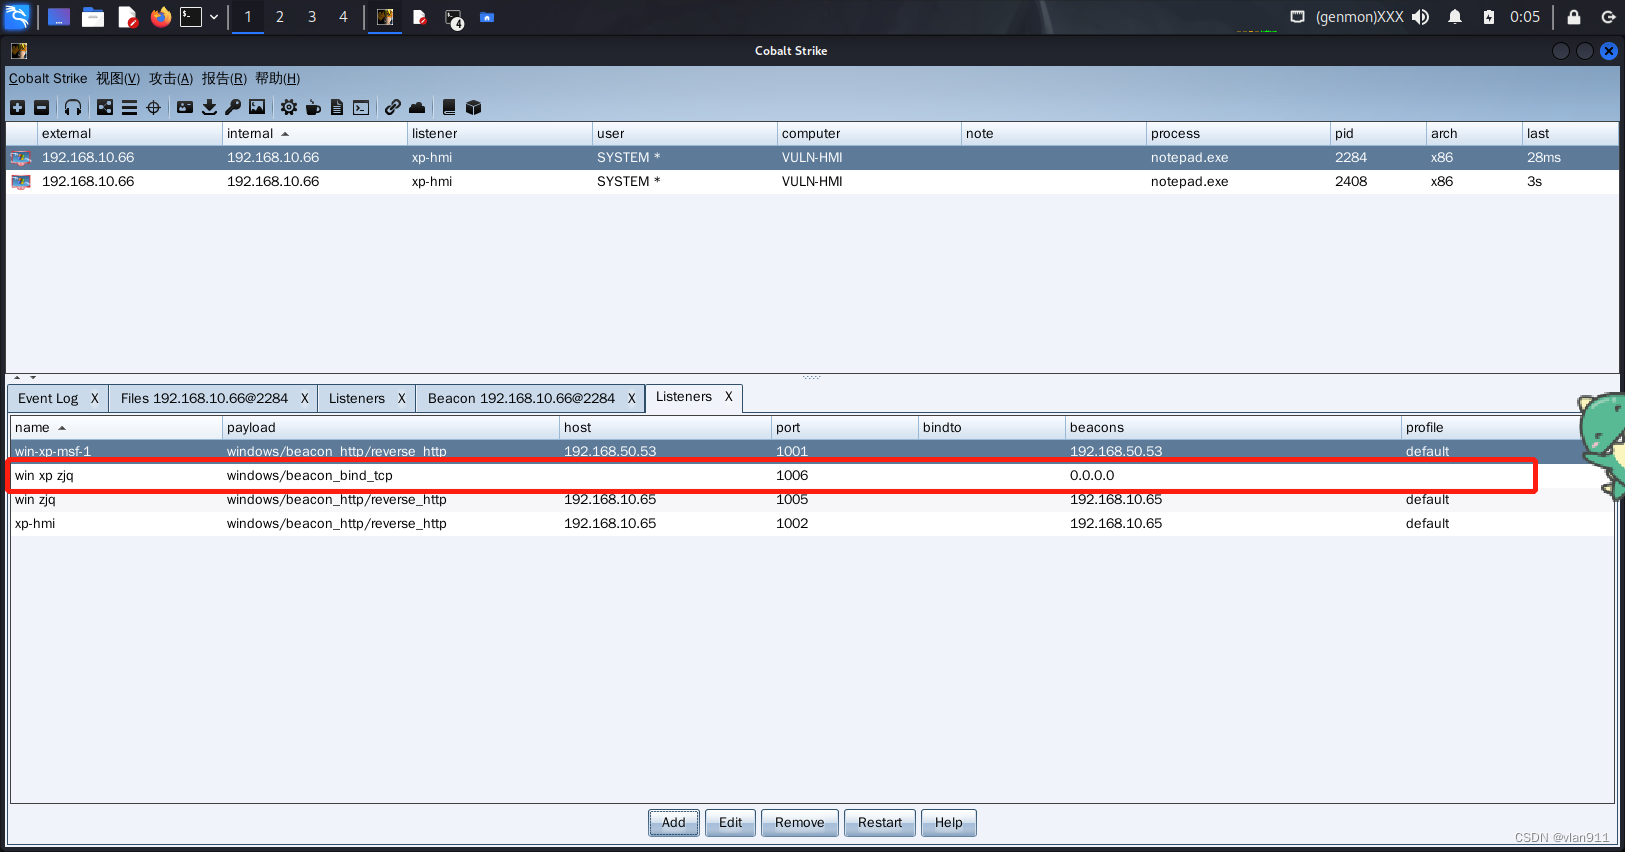Screen dimensions: 1625x852
Task: Click the Help button below listeners
Action: (x=949, y=823)
